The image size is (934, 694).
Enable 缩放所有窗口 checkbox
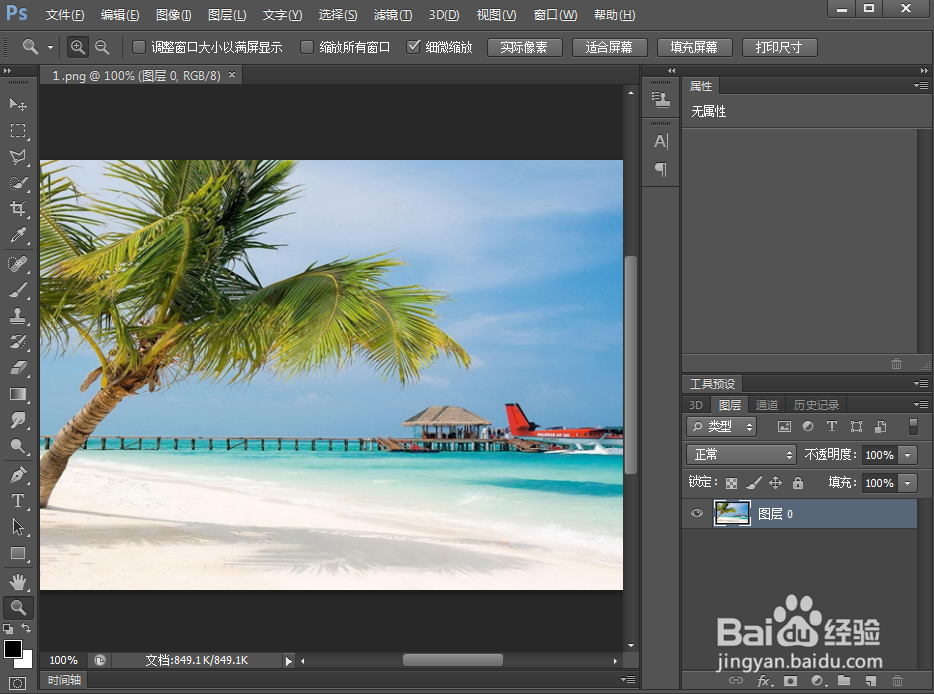tap(307, 47)
